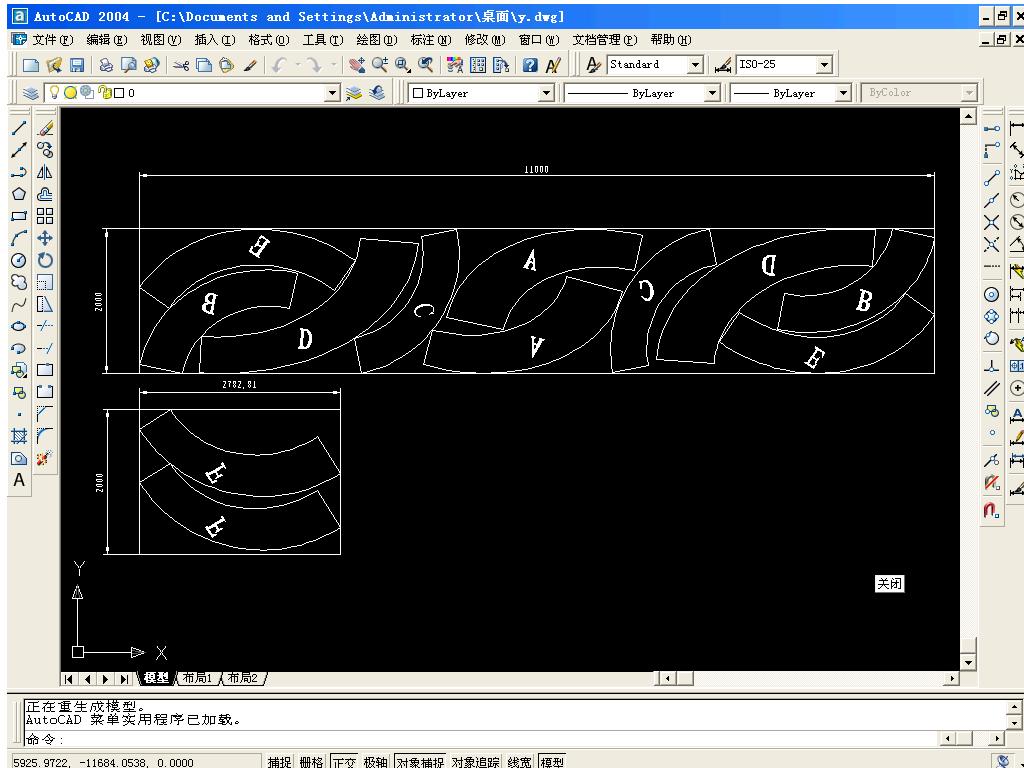Select the Circle tool
This screenshot has height=768, width=1024.
[19, 261]
